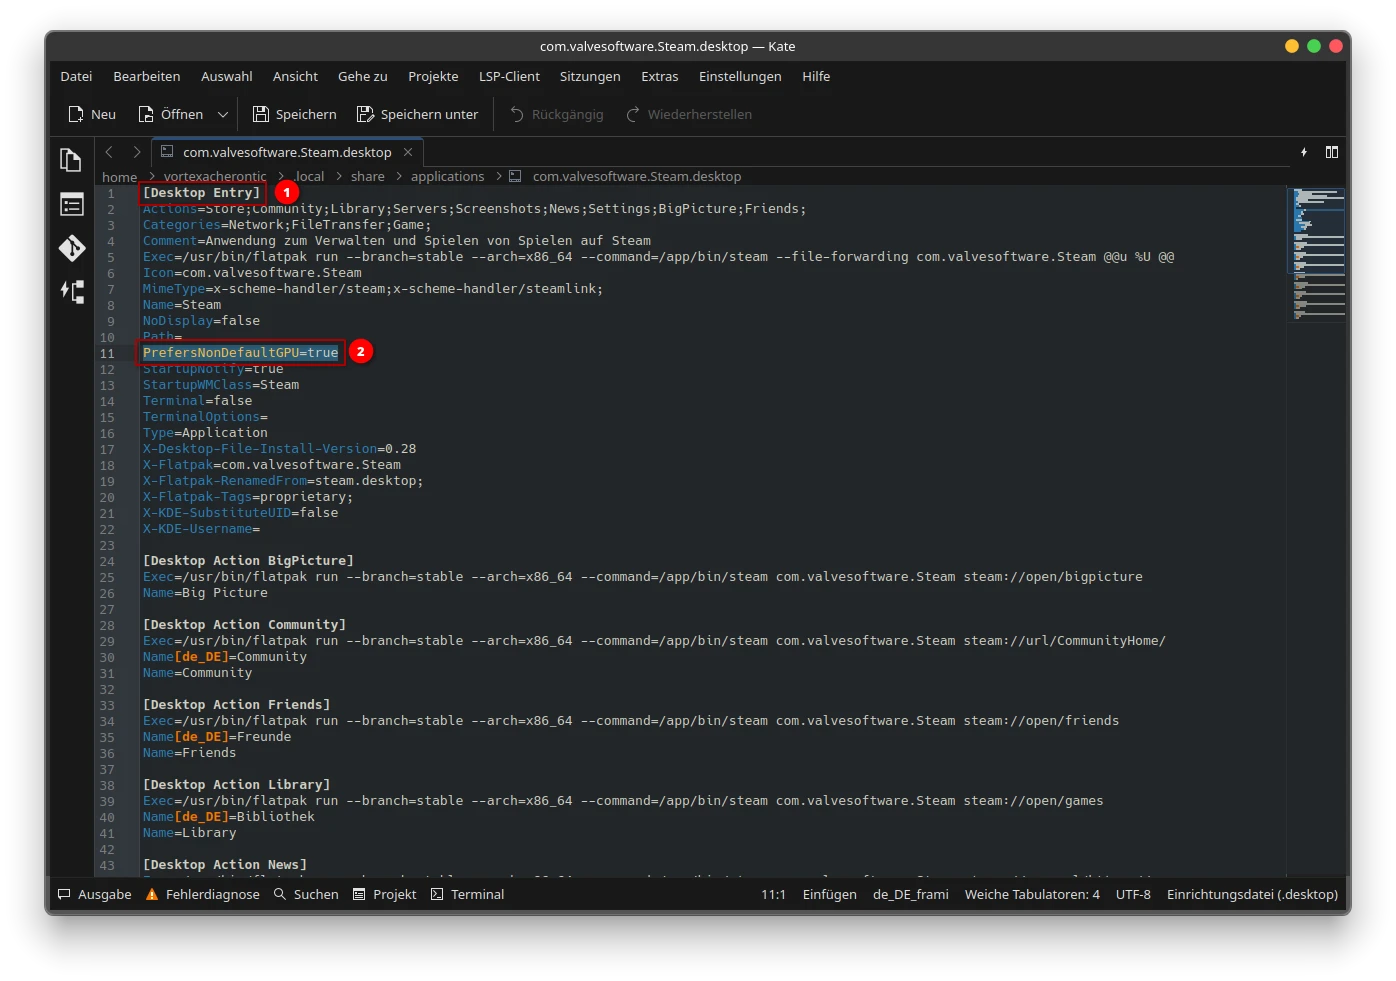Open the UTF-8 encoding selector
This screenshot has width=1396, height=981.
(1133, 894)
